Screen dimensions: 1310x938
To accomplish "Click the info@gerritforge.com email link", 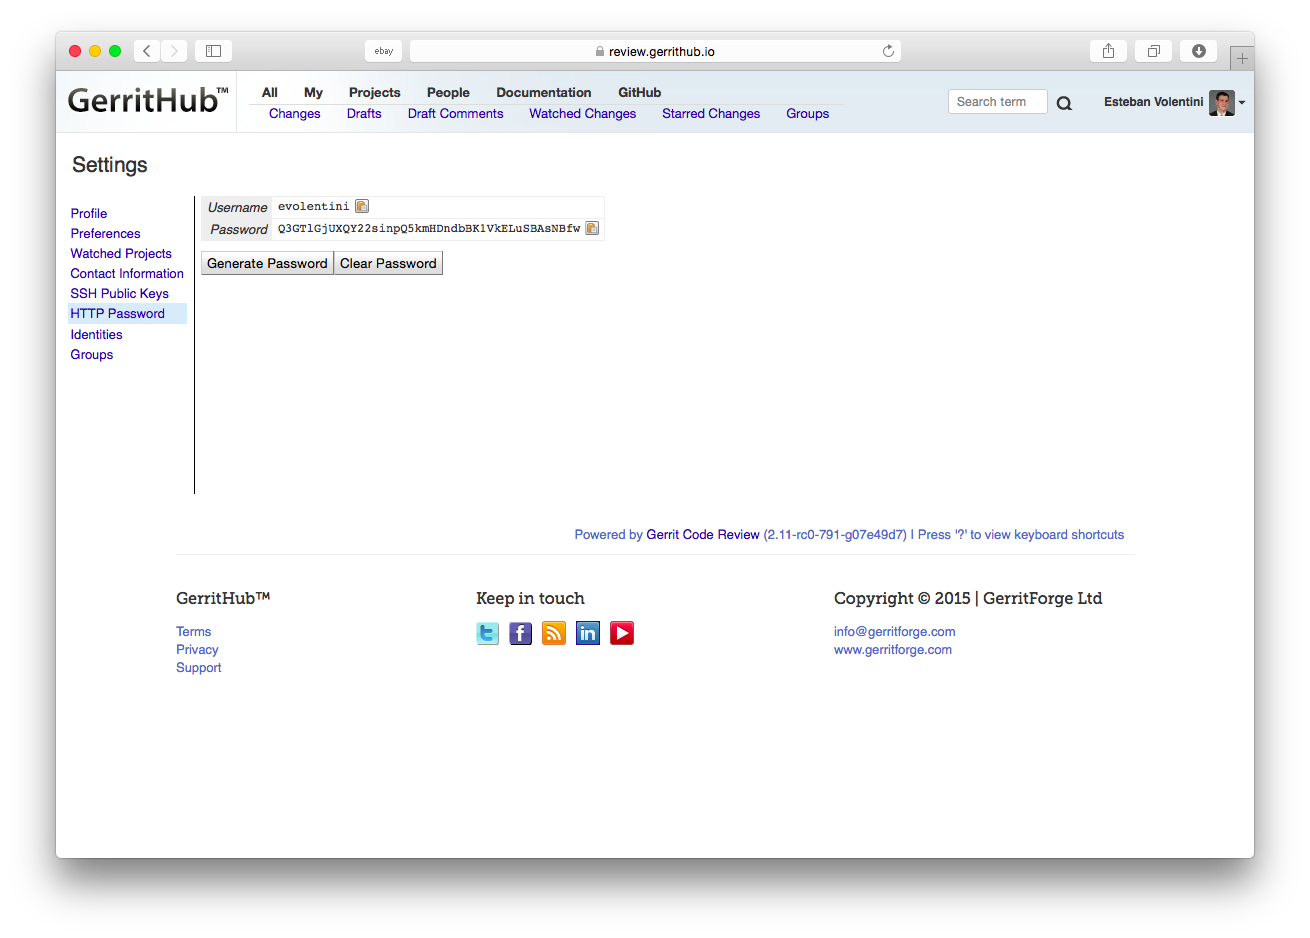I will [x=895, y=631].
